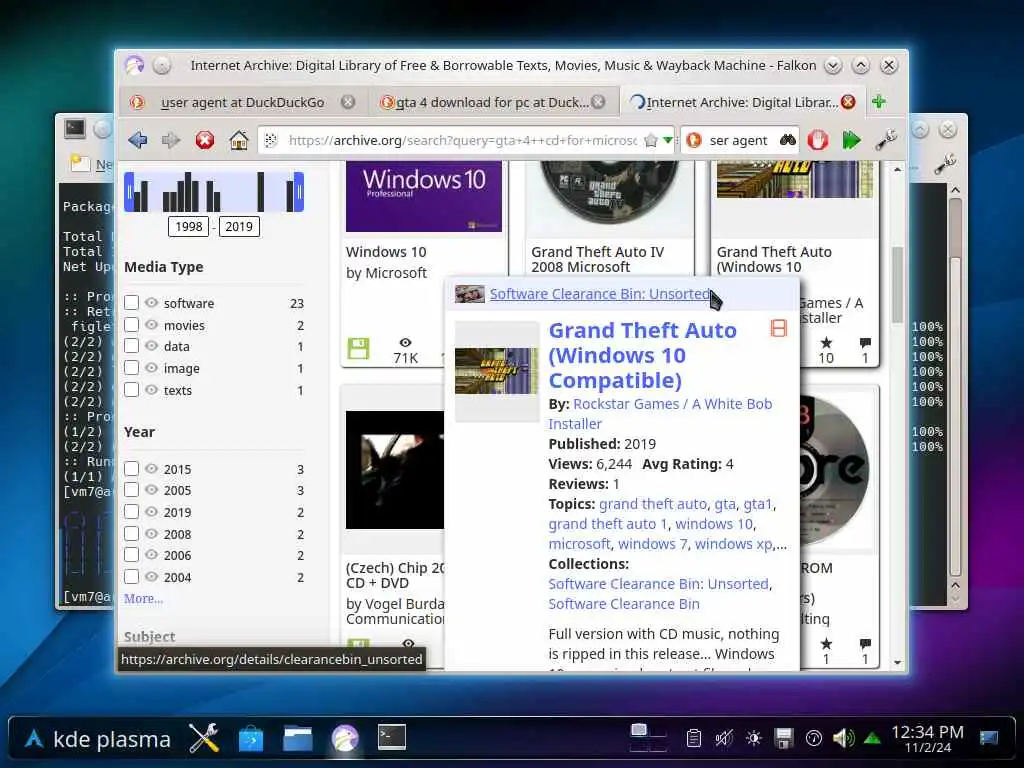Check the software media type checkbox
Viewport: 1024px width, 768px height.
click(131, 302)
